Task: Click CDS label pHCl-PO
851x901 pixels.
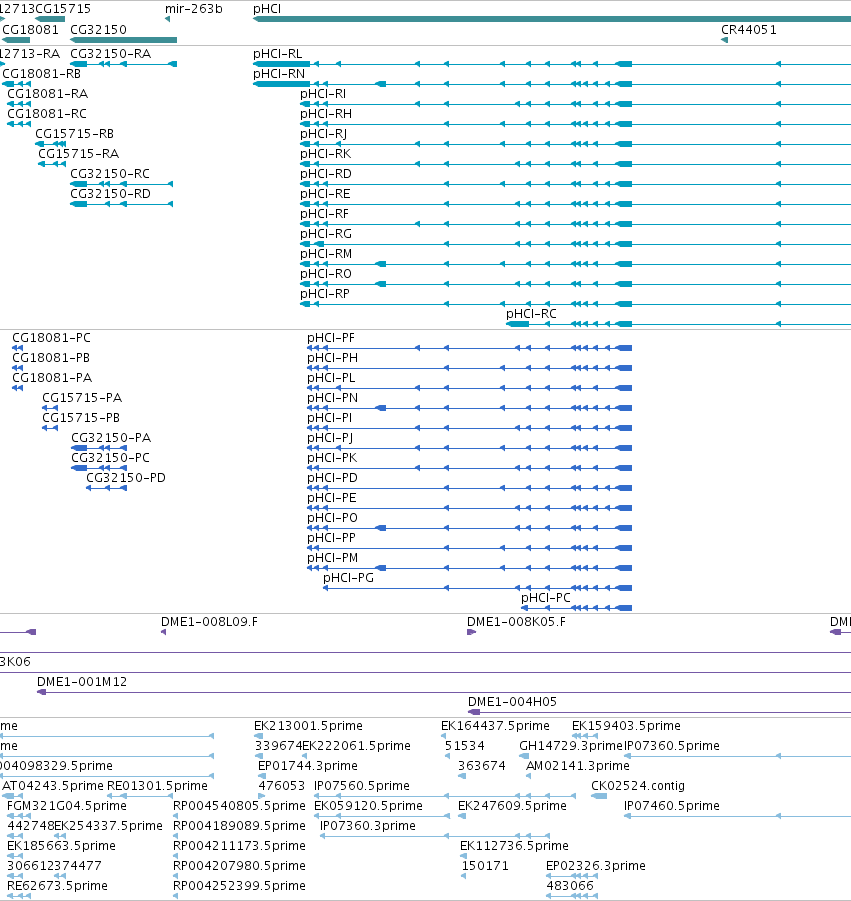Action: click(332, 518)
